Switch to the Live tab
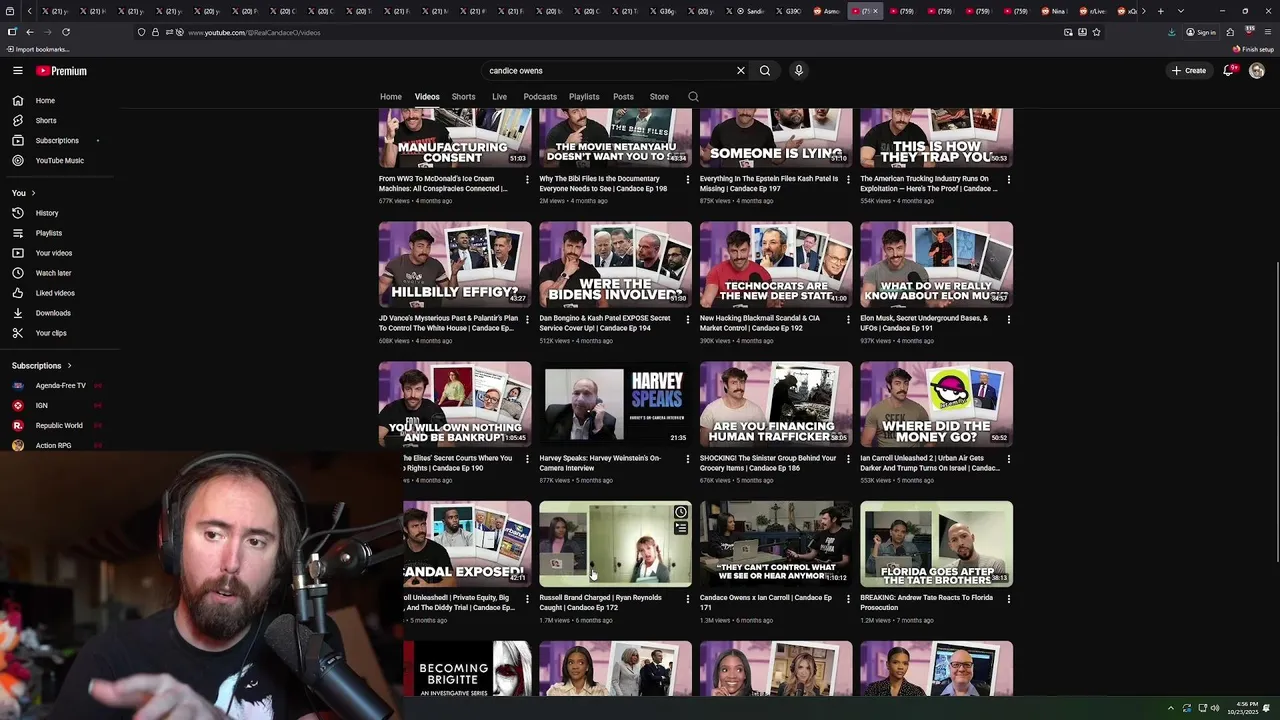Screen dimensions: 1280x720 click(x=499, y=97)
